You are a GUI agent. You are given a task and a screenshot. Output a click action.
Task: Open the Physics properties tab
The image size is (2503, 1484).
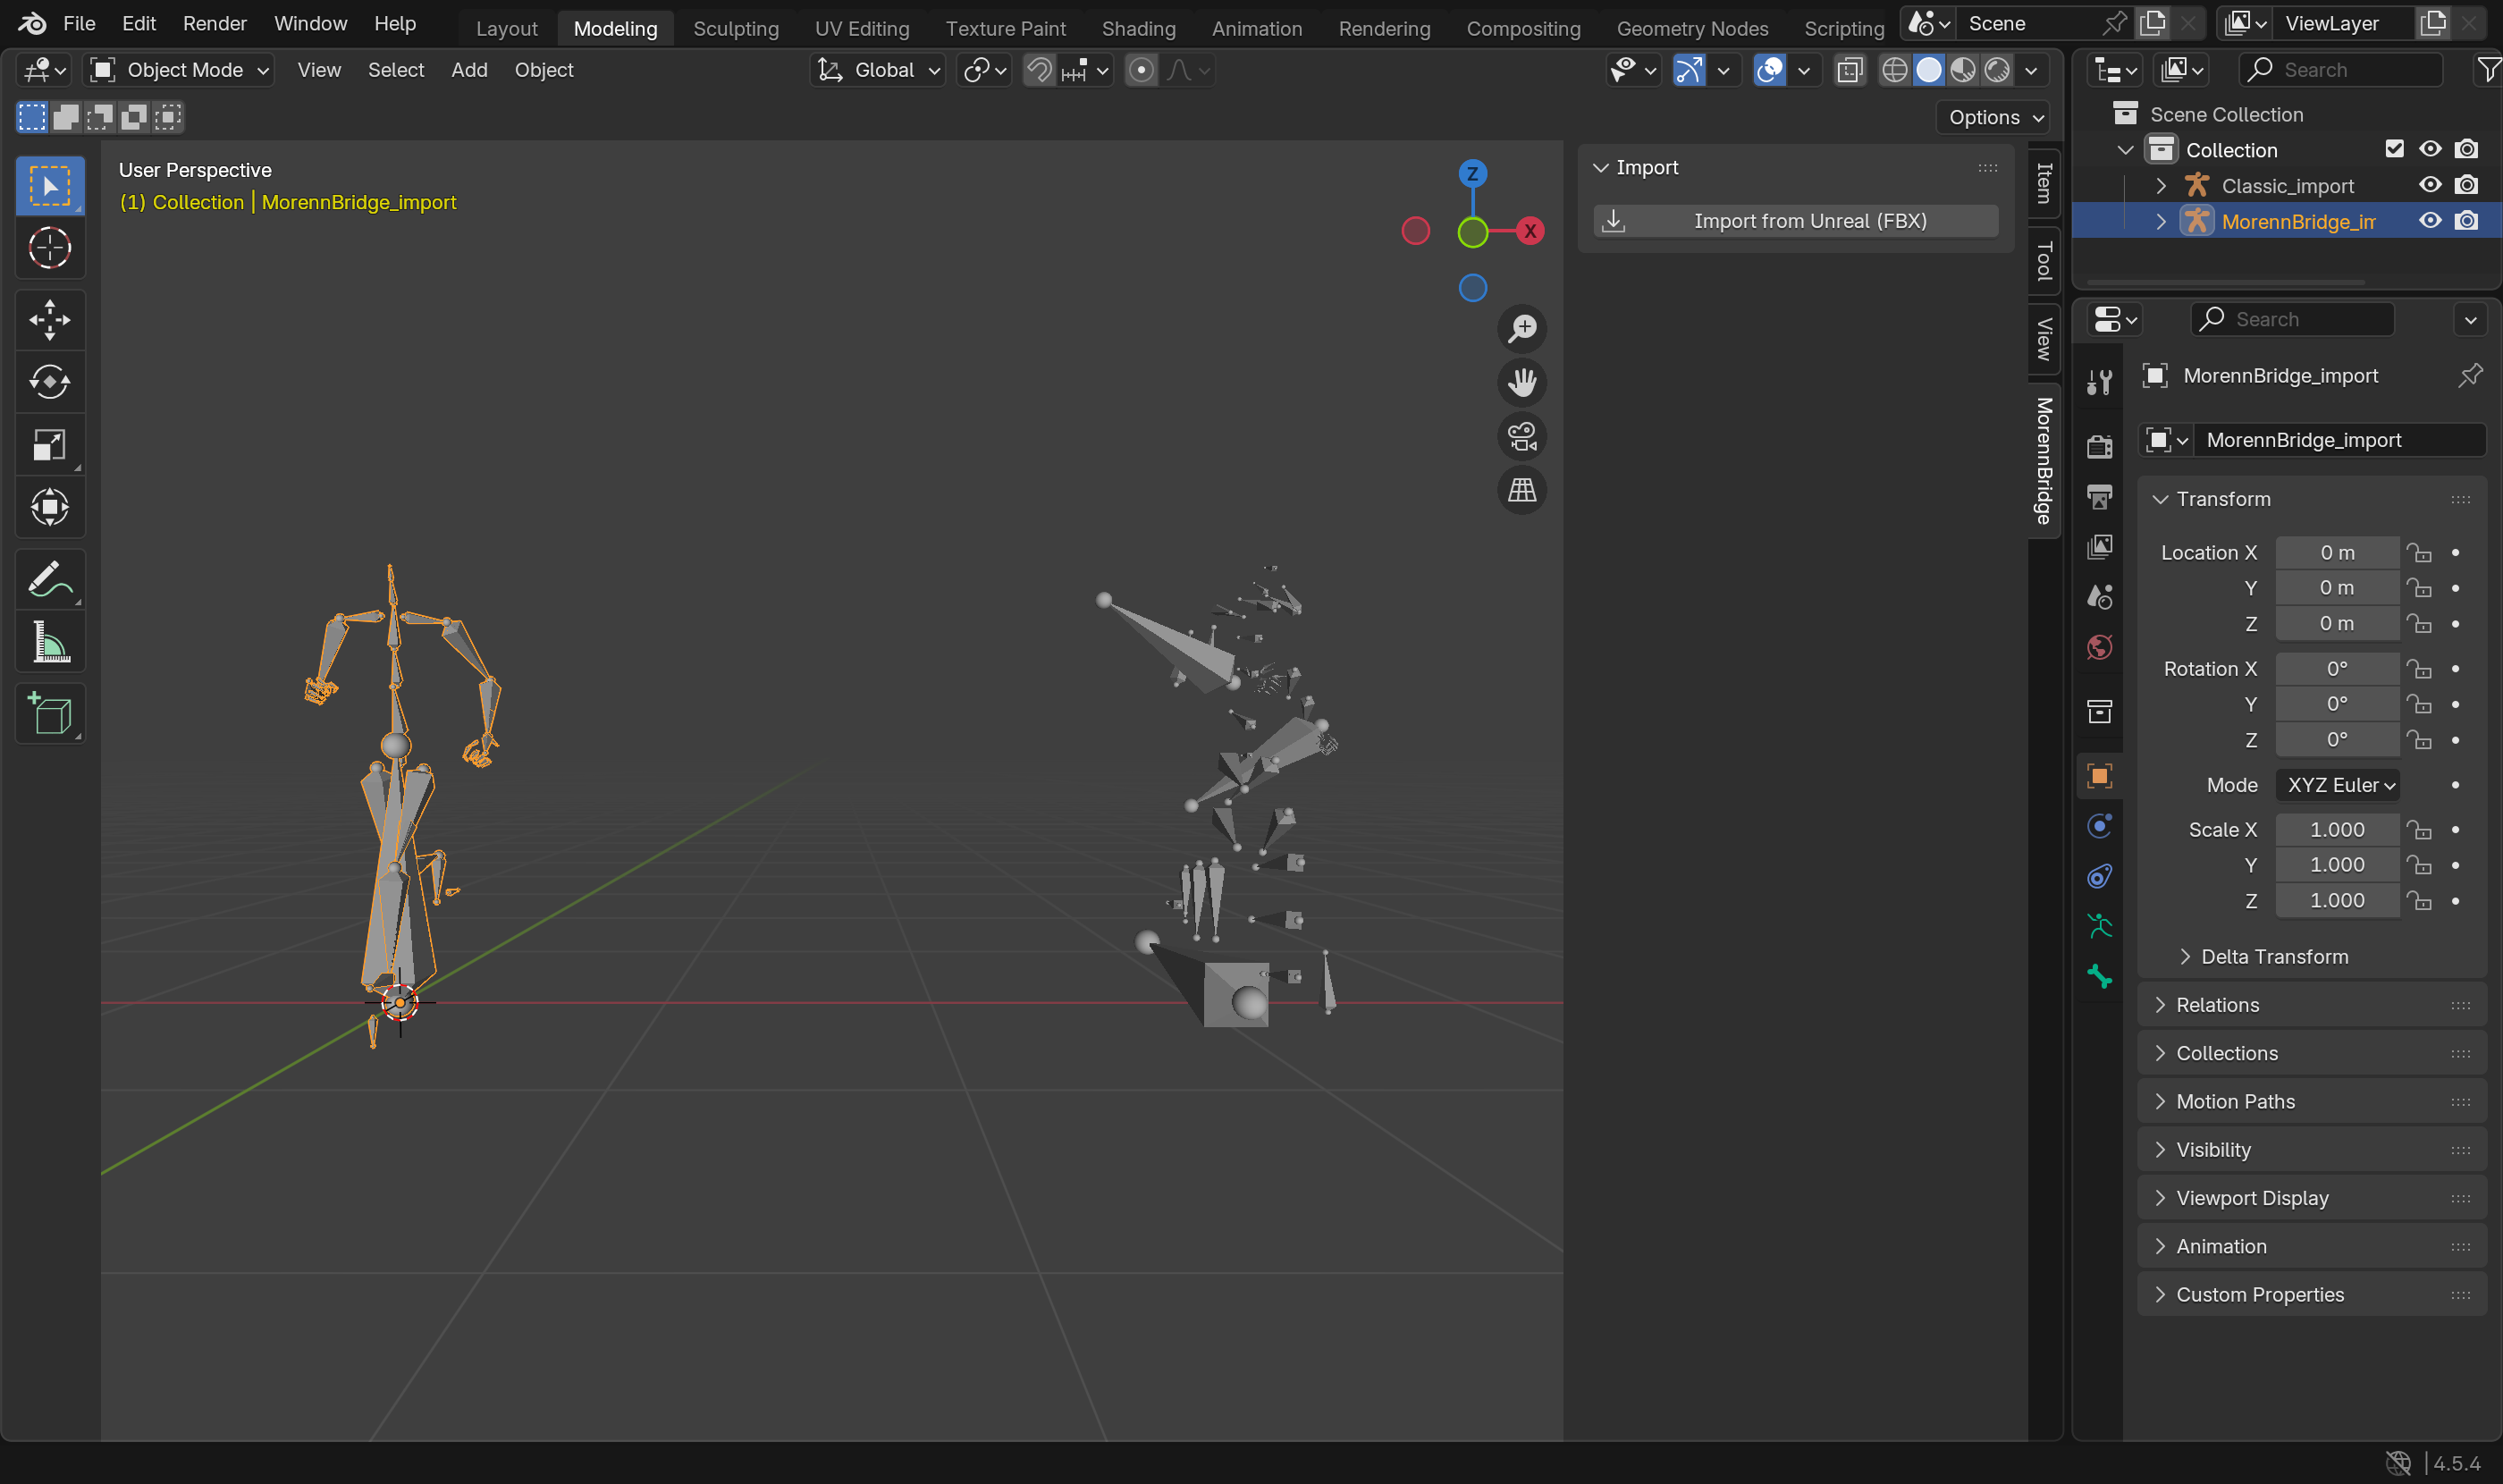[x=2099, y=826]
